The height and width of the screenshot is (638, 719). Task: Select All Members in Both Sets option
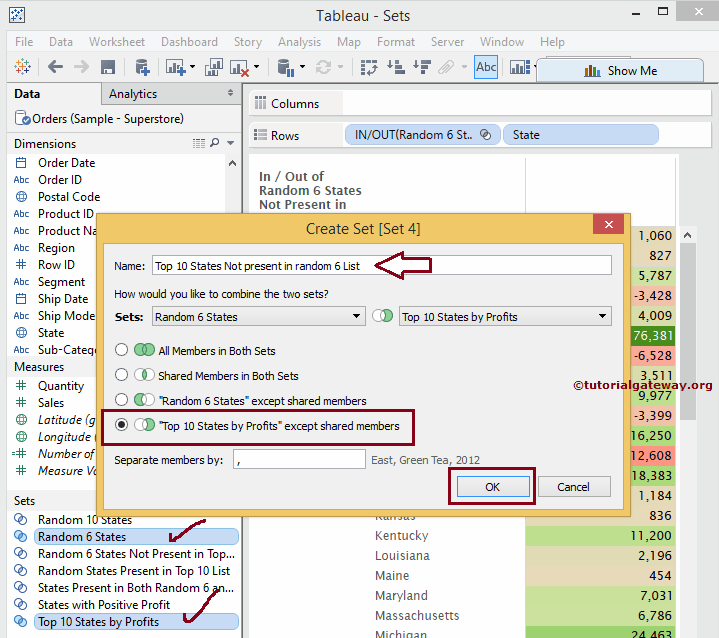pyautogui.click(x=121, y=351)
